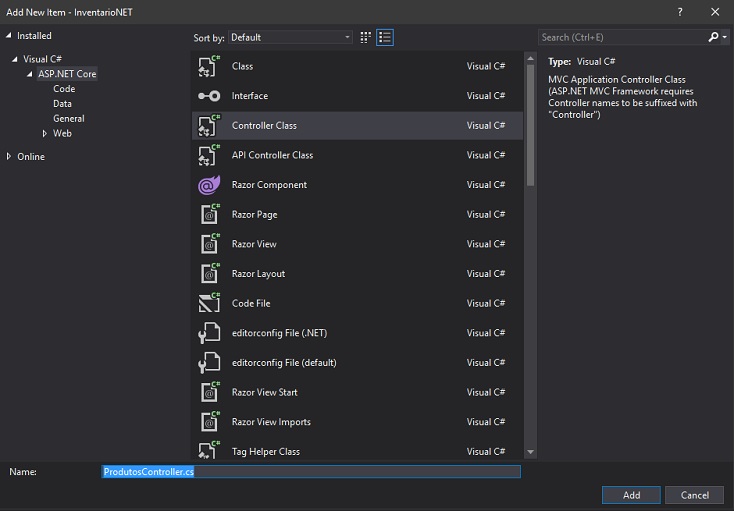The image size is (734, 511).
Task: Click the Class template icon
Action: pos(209,66)
